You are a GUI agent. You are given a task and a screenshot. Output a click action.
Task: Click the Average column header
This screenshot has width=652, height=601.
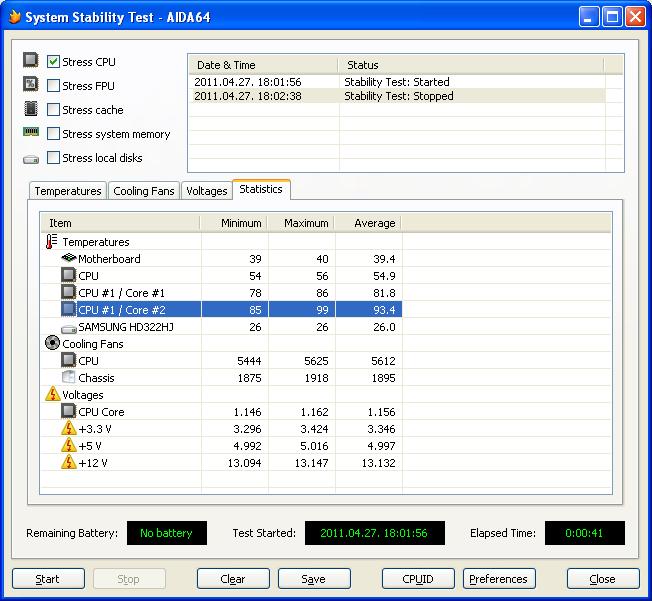coord(368,223)
